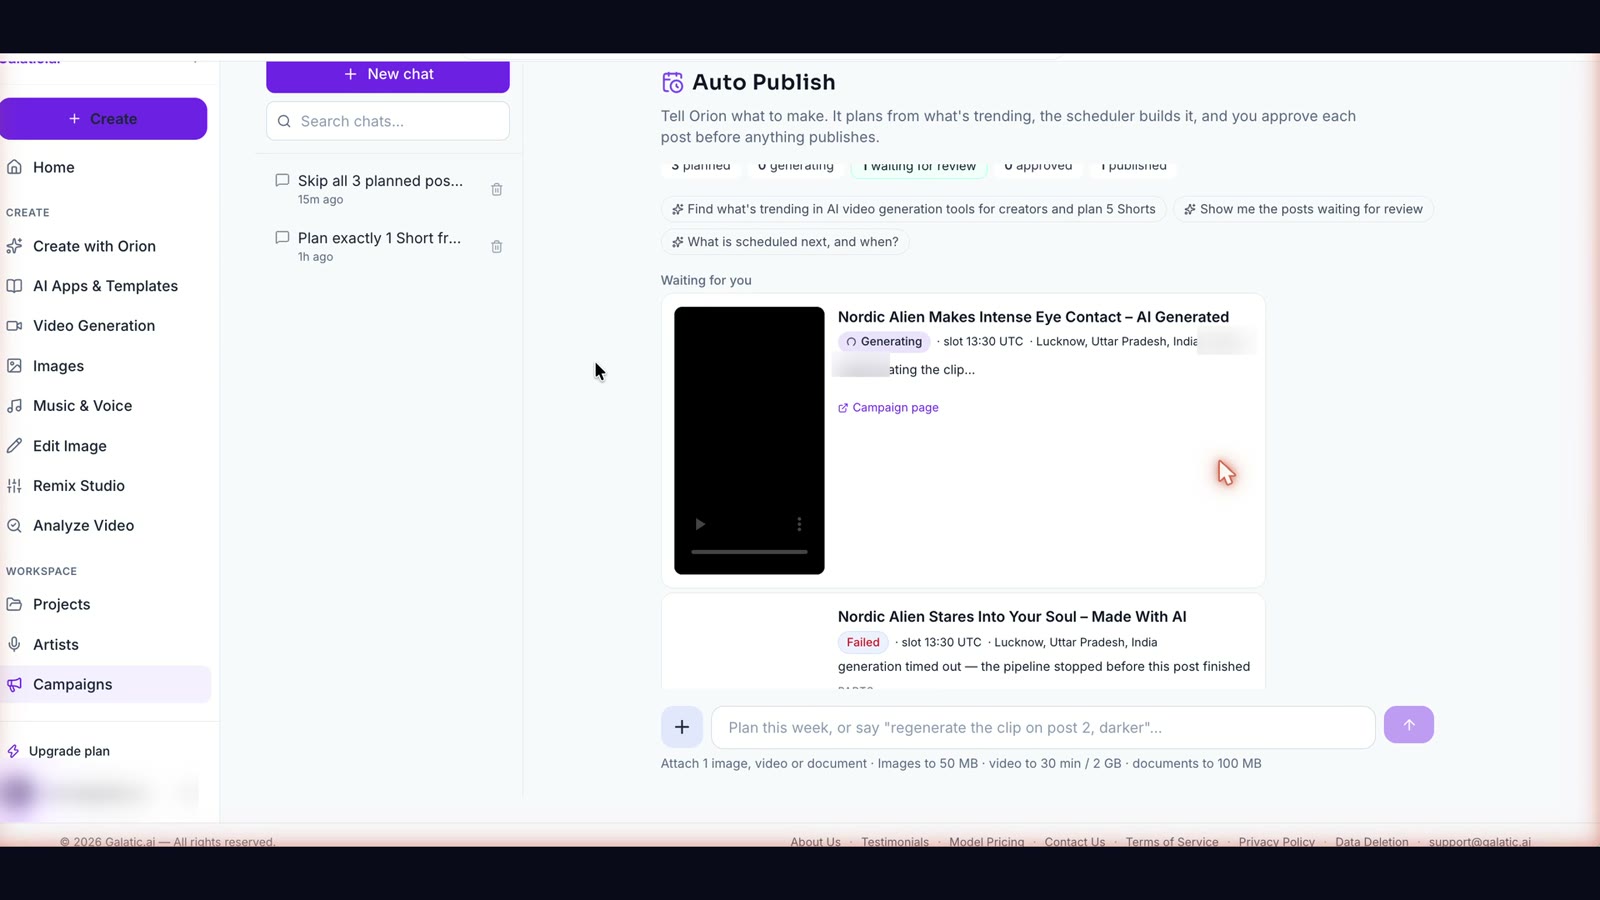
Task: Click the Generating status badge
Action: point(884,342)
